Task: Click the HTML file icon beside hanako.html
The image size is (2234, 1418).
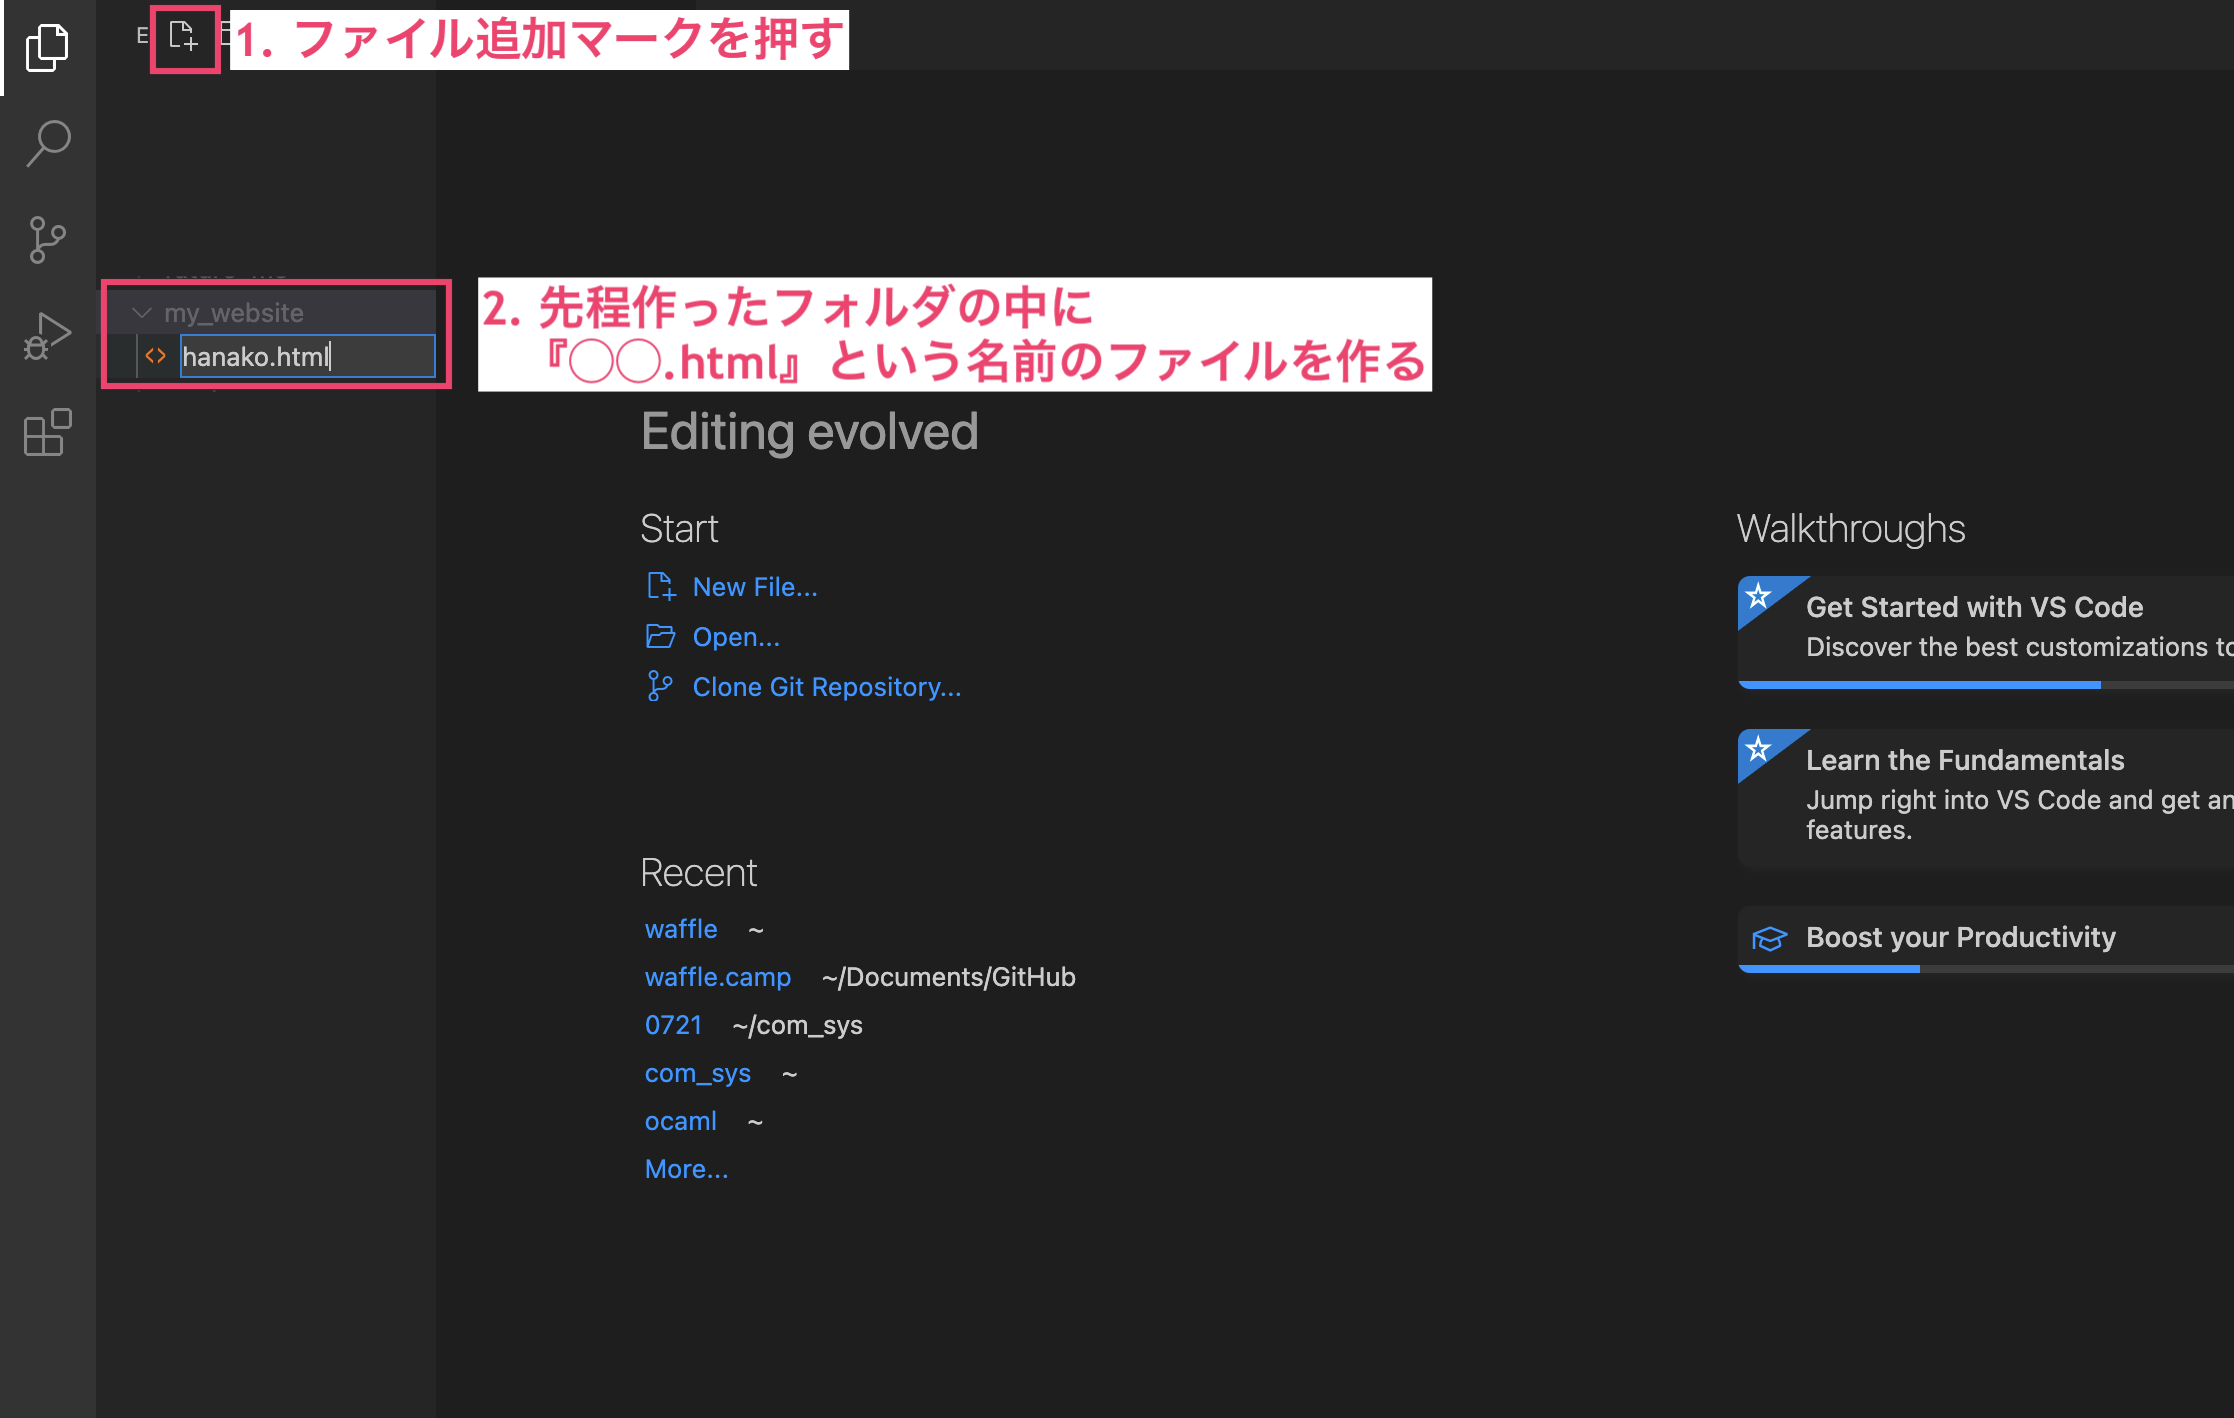Action: point(156,356)
